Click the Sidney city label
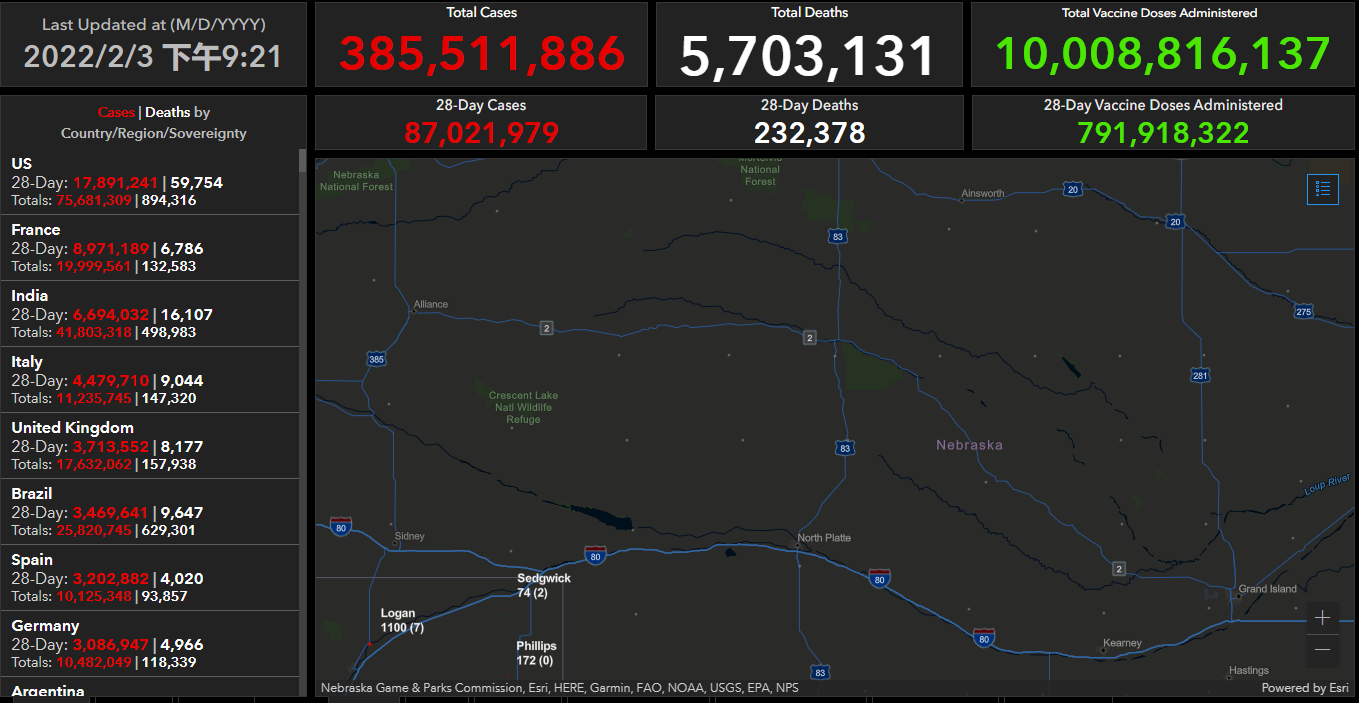The image size is (1359, 703). tap(410, 536)
